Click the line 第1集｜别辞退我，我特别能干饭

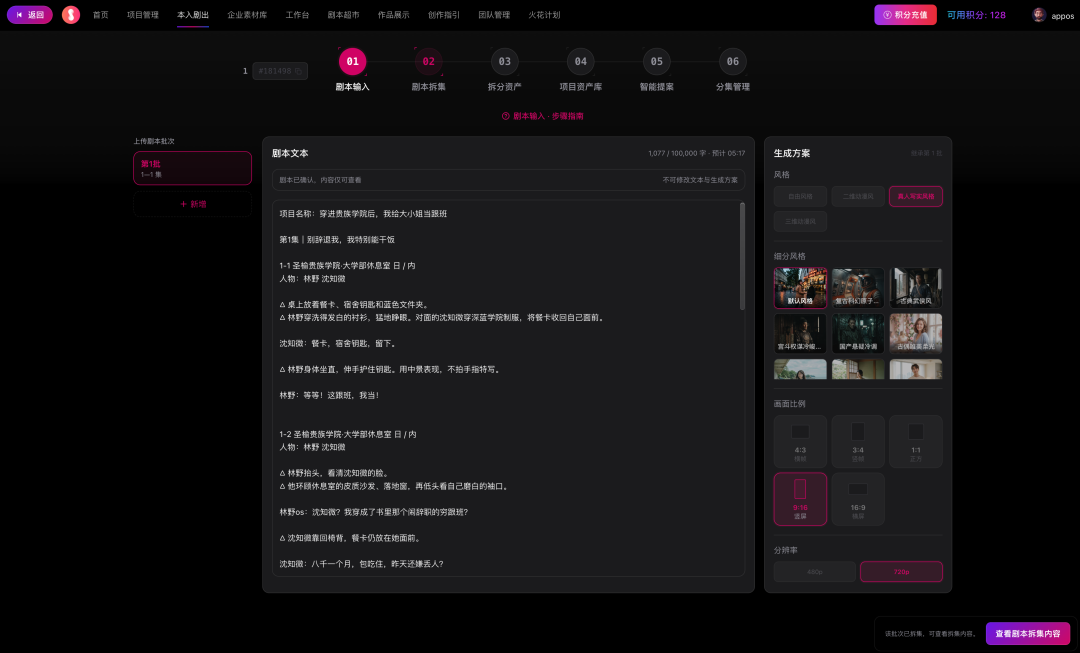(x=337, y=240)
